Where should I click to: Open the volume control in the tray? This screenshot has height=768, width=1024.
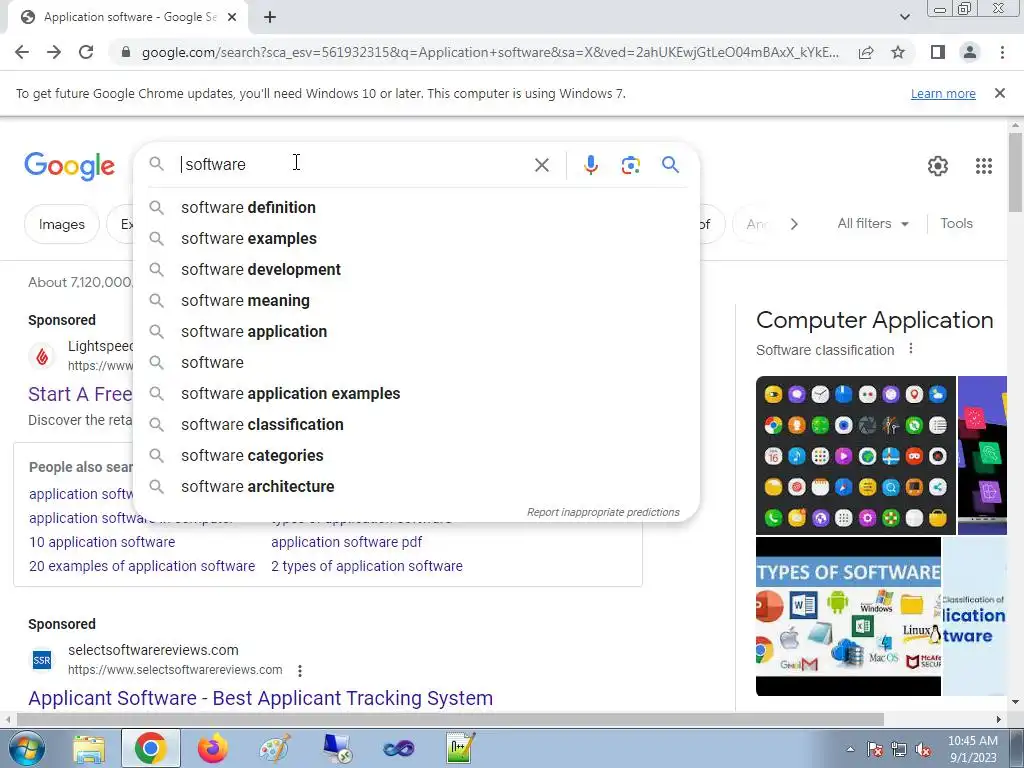pos(924,750)
